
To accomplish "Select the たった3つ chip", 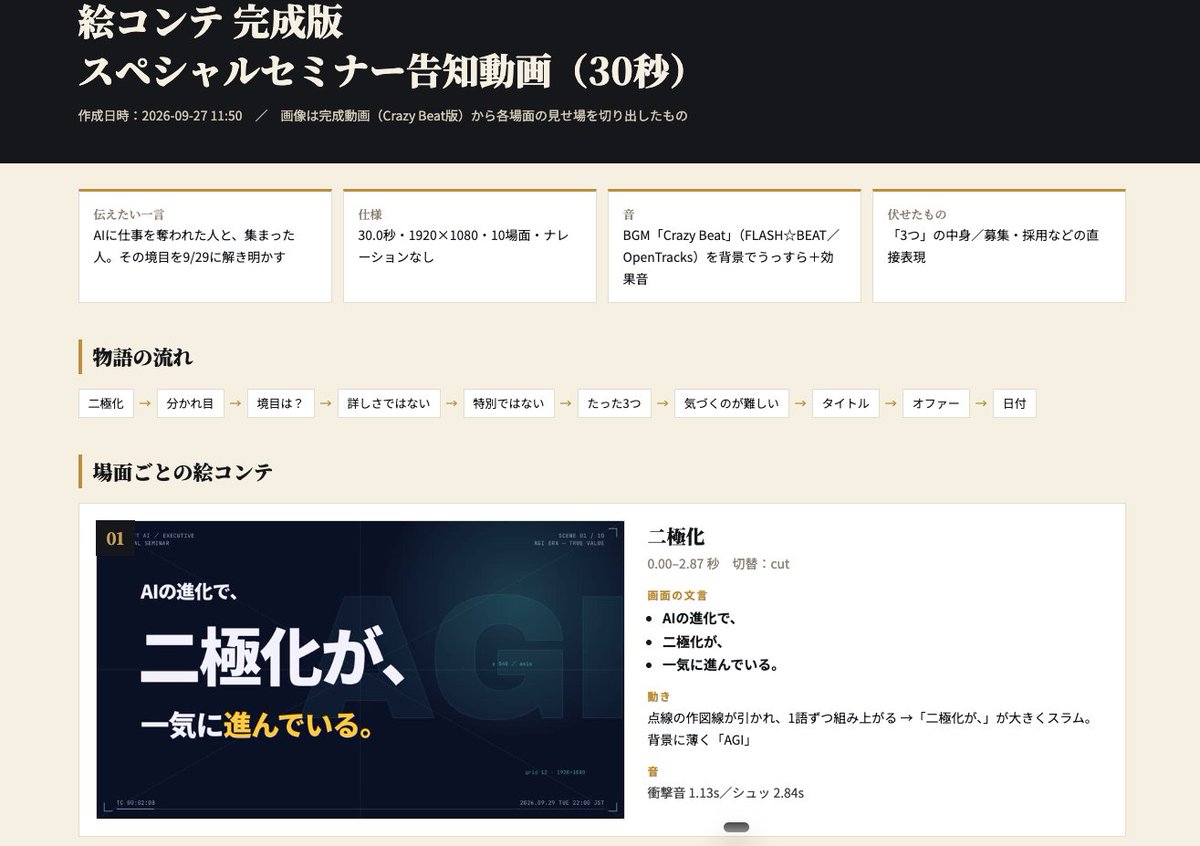I will click(614, 404).
